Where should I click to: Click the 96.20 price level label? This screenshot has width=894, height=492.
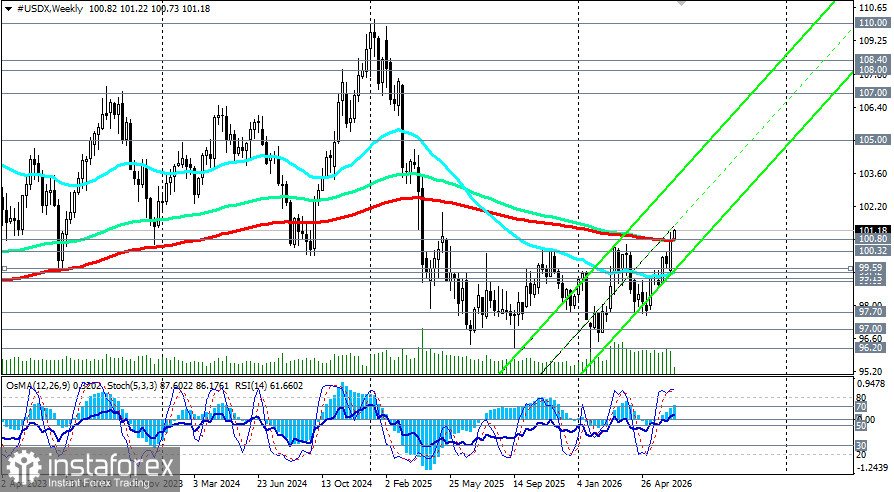(x=873, y=348)
